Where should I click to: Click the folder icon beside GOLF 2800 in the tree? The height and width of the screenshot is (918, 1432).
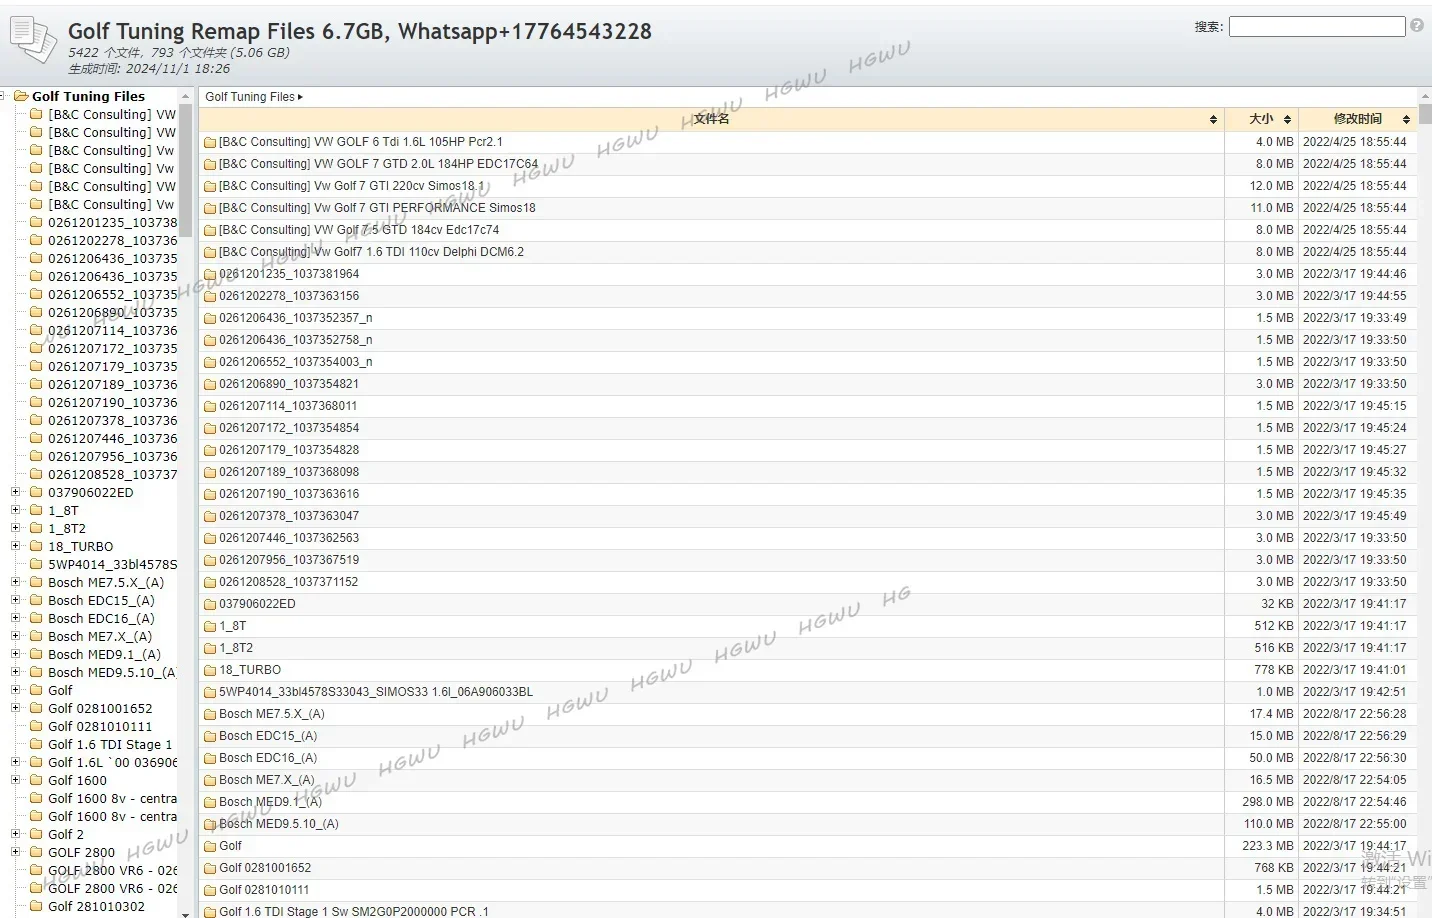point(37,852)
